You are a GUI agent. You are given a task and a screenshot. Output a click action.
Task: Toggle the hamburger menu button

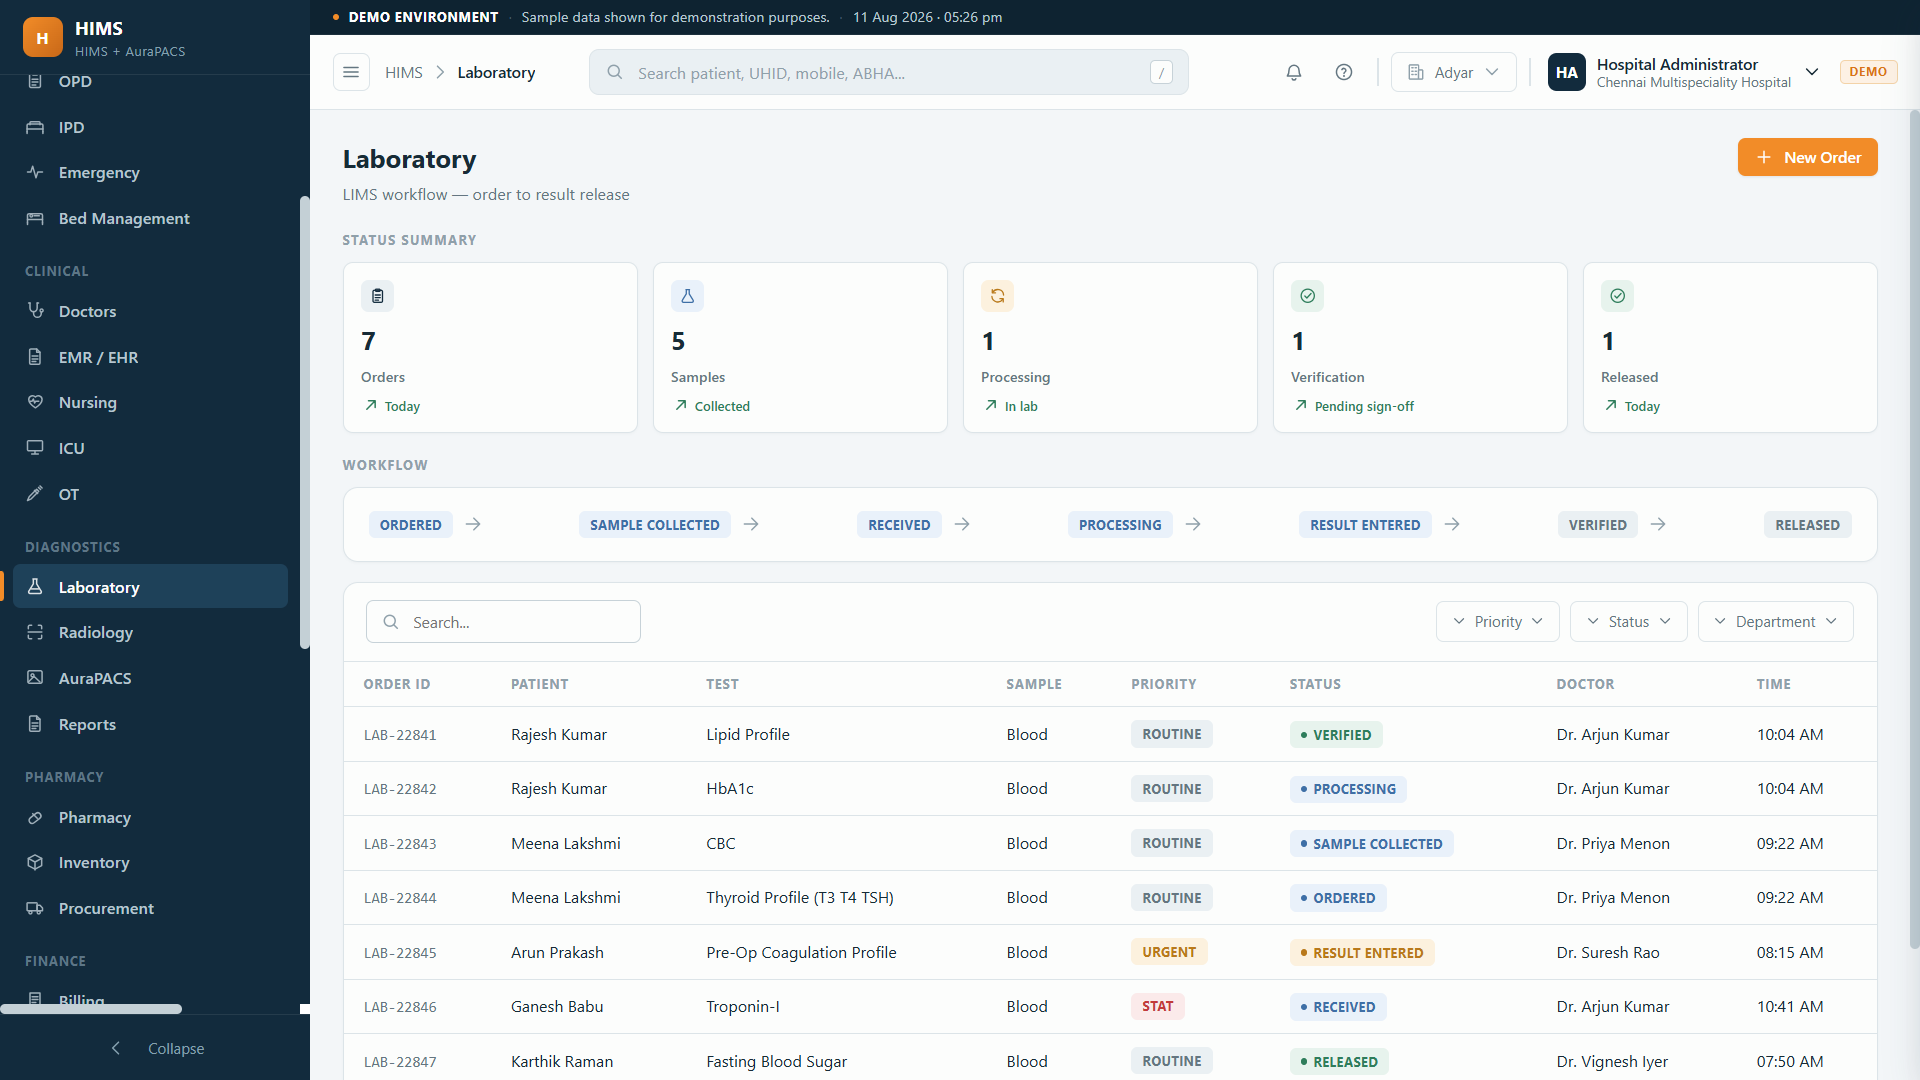[351, 72]
